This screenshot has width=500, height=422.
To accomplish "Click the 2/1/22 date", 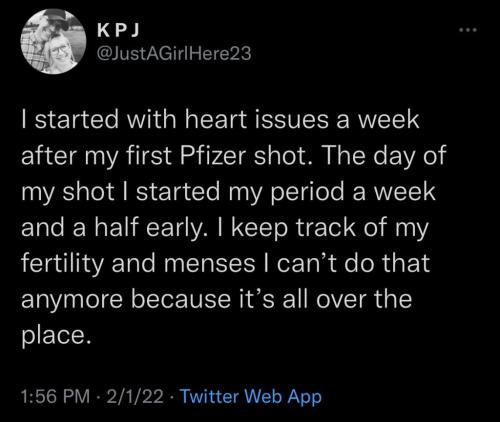I will click(x=135, y=396).
